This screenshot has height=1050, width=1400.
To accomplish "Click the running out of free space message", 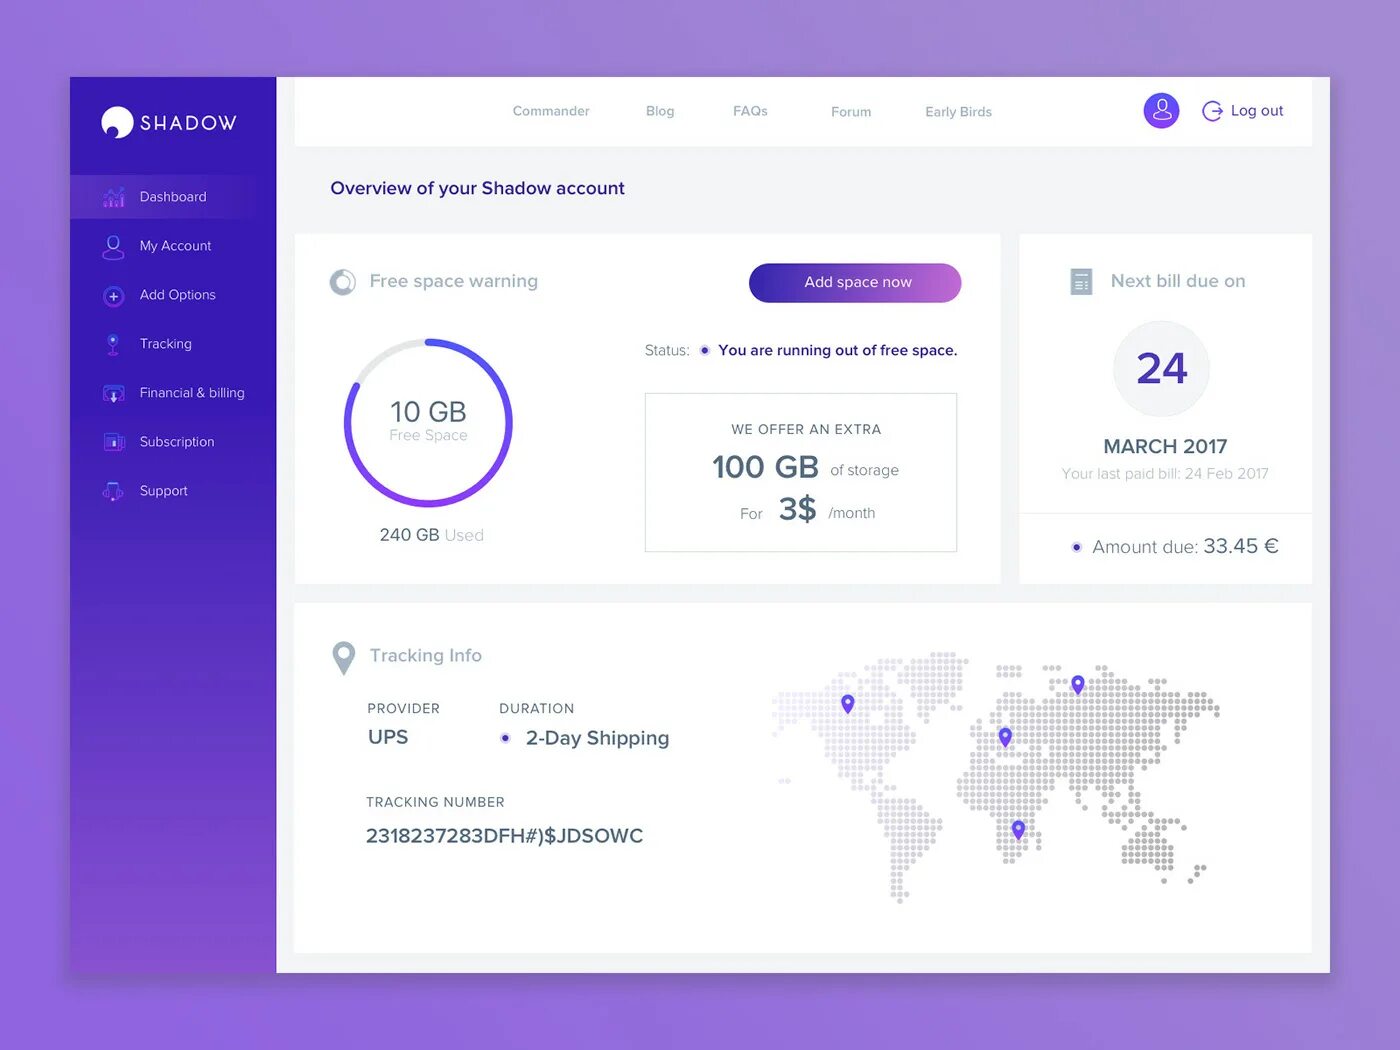I will tap(837, 350).
